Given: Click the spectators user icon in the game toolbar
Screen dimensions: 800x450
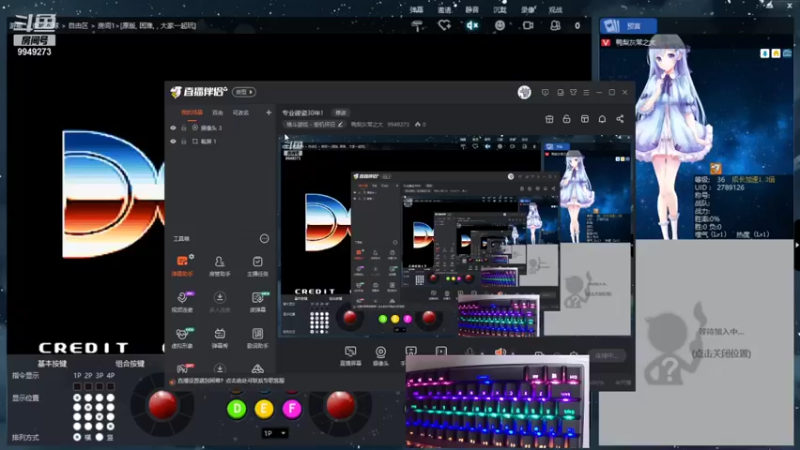Looking at the screenshot, I should click(x=555, y=25).
